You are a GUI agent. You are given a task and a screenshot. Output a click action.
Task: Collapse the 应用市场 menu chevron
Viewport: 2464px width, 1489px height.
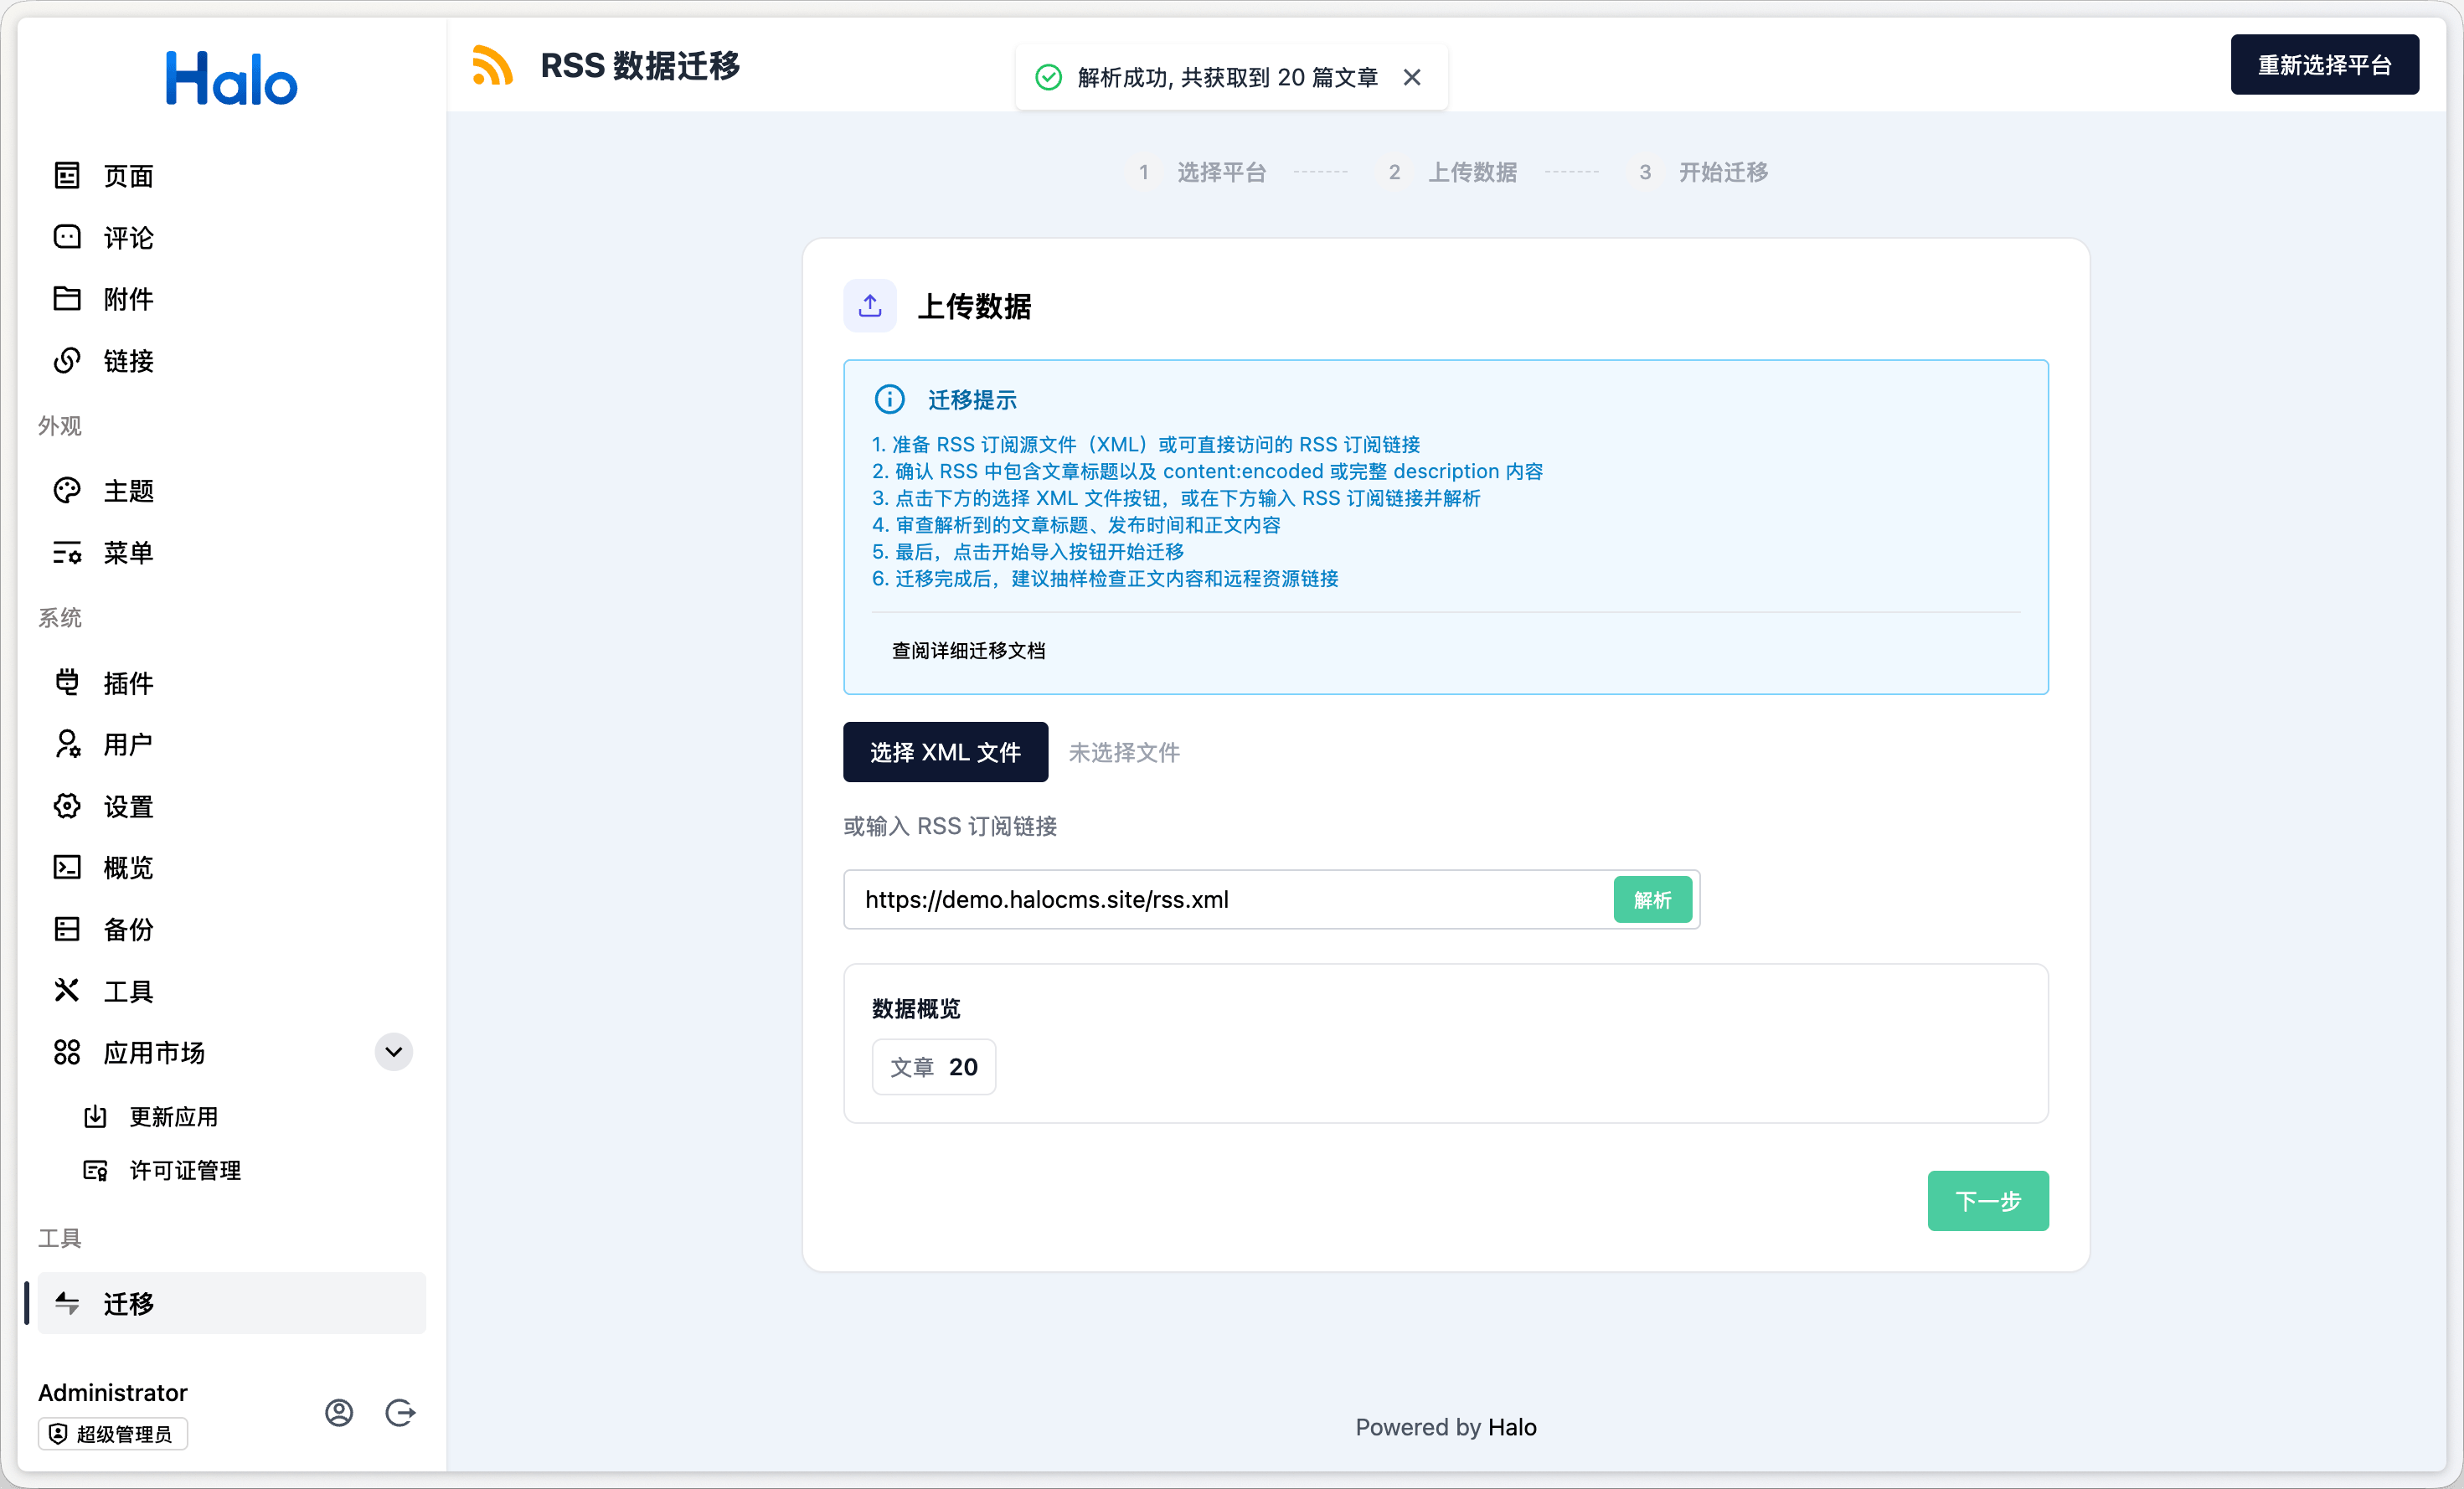(x=394, y=1051)
